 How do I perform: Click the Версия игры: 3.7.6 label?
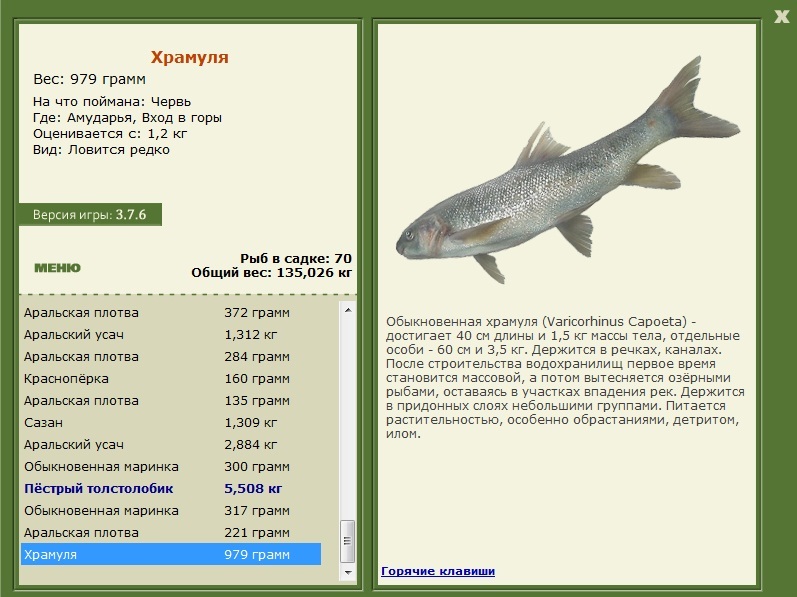click(90, 214)
